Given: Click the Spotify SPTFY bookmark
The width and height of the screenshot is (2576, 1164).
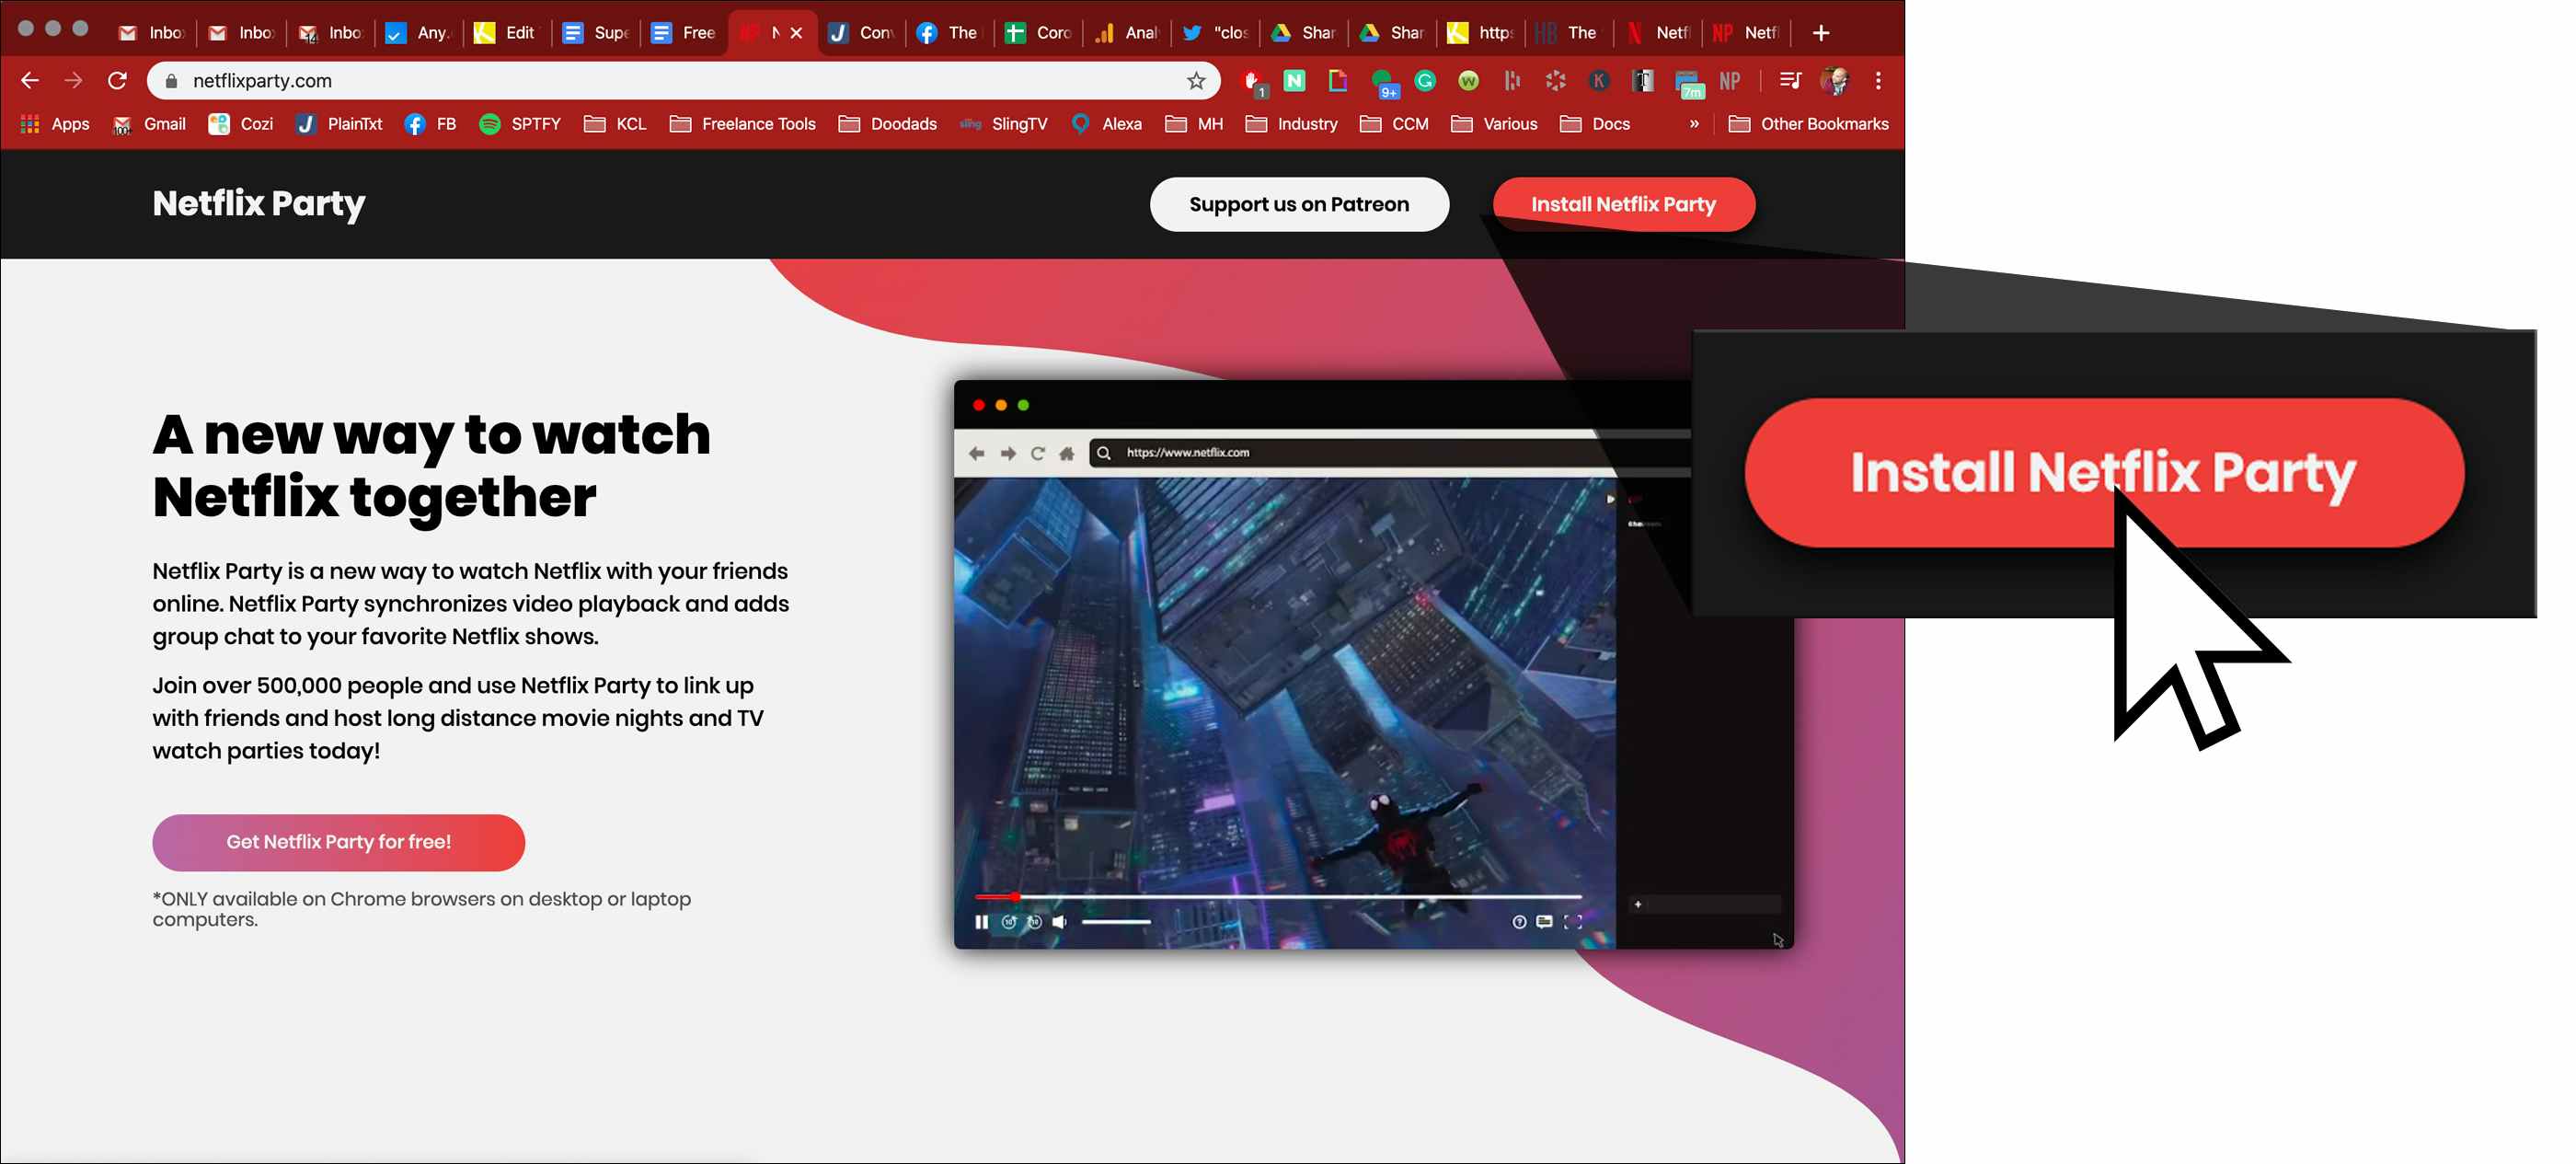Looking at the screenshot, I should point(519,124).
